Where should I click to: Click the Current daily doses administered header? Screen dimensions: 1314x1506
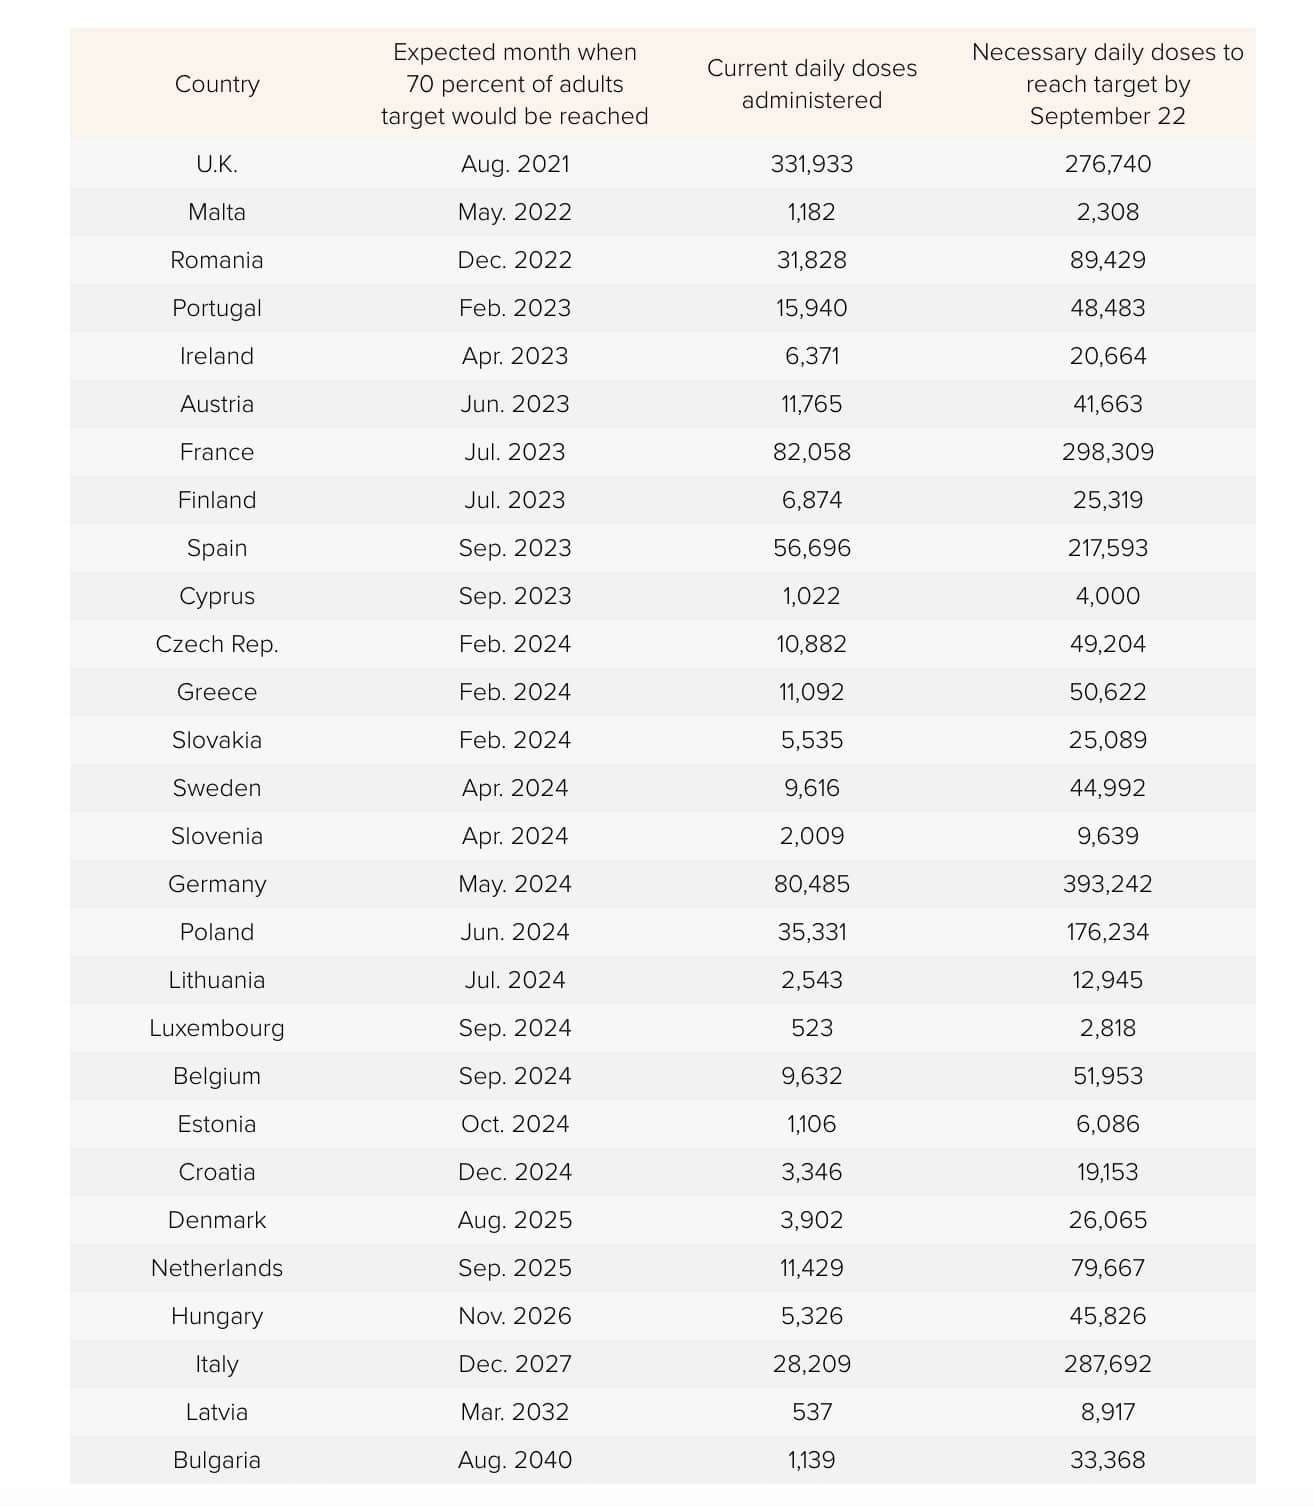pyautogui.click(x=811, y=84)
